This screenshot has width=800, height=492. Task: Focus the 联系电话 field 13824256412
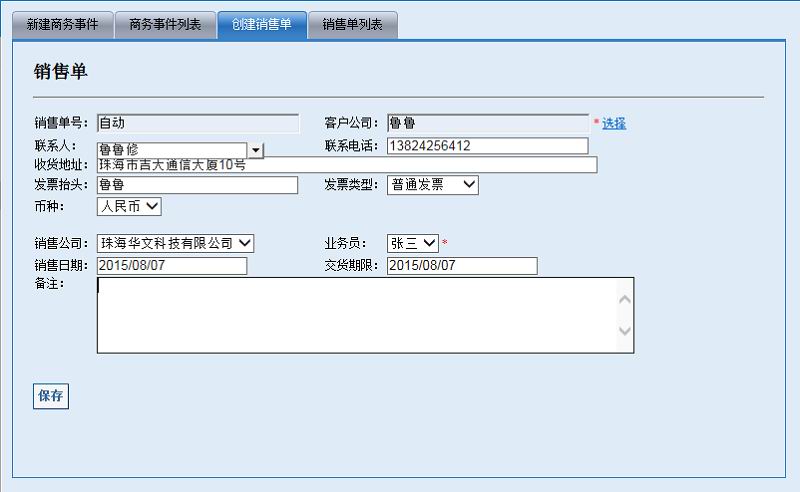coord(488,146)
